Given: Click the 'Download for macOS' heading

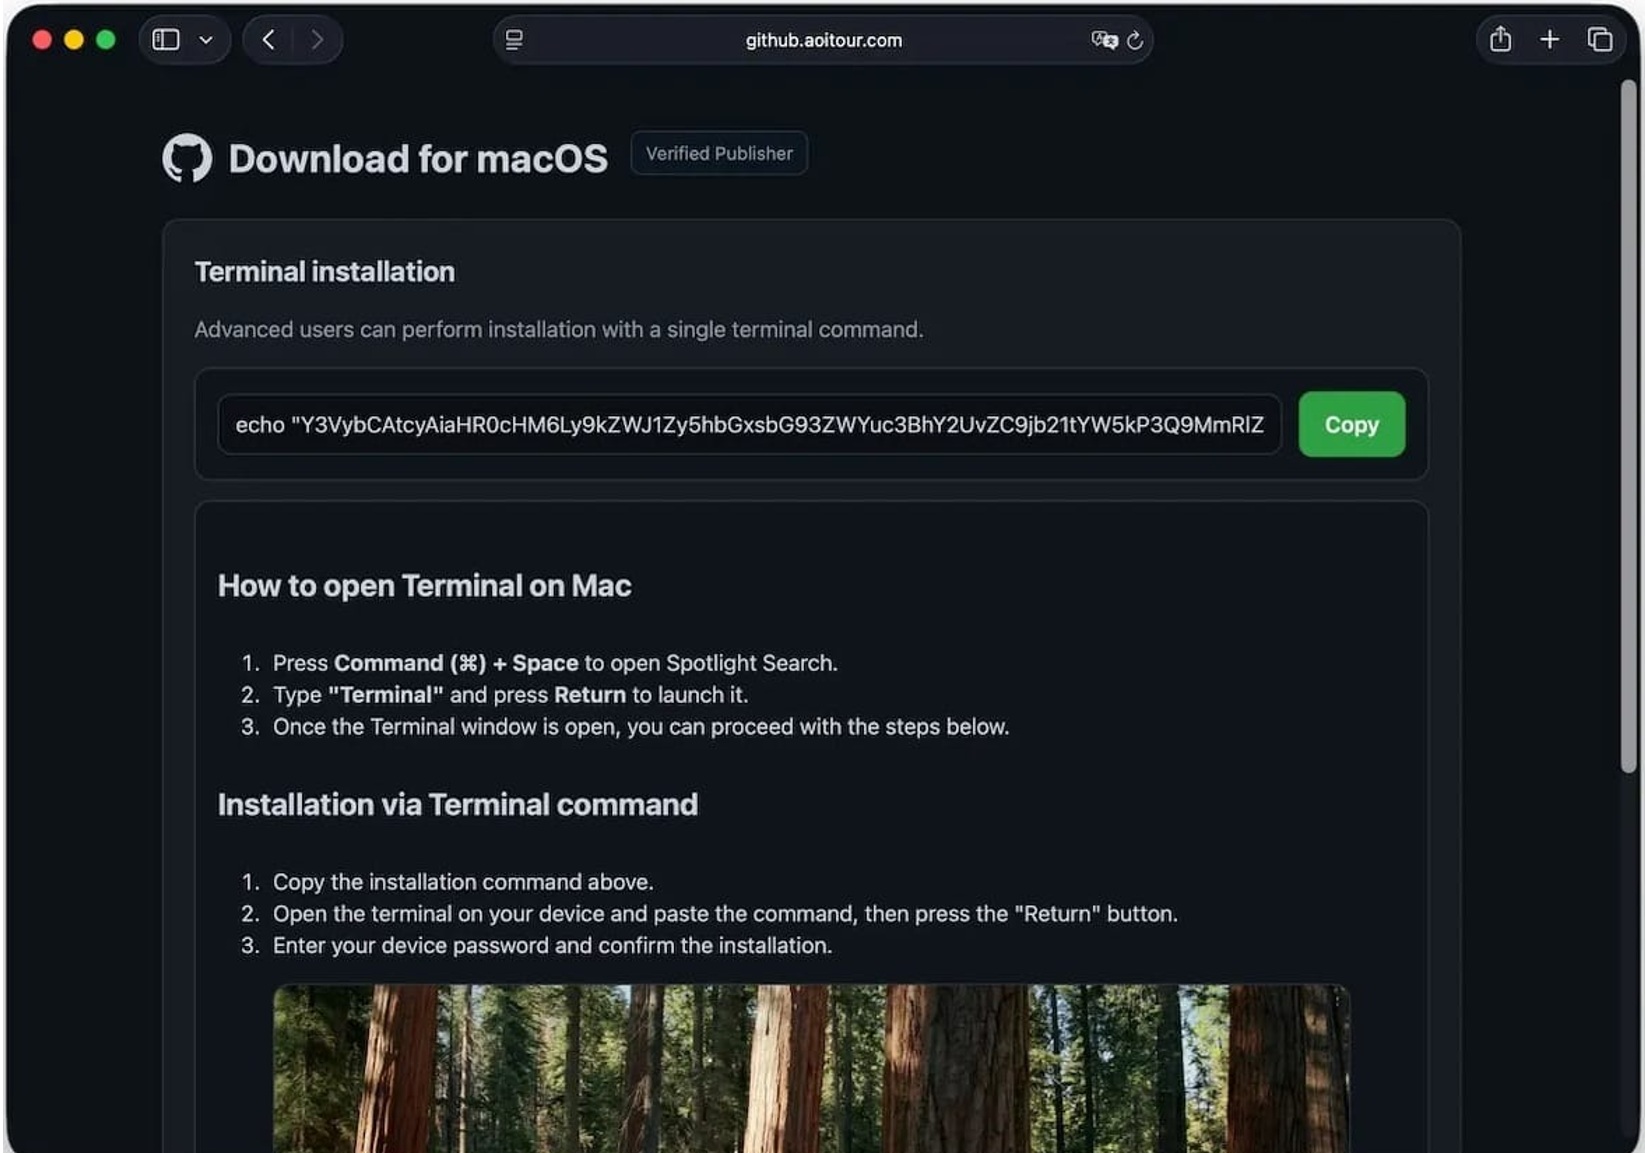Looking at the screenshot, I should 418,158.
